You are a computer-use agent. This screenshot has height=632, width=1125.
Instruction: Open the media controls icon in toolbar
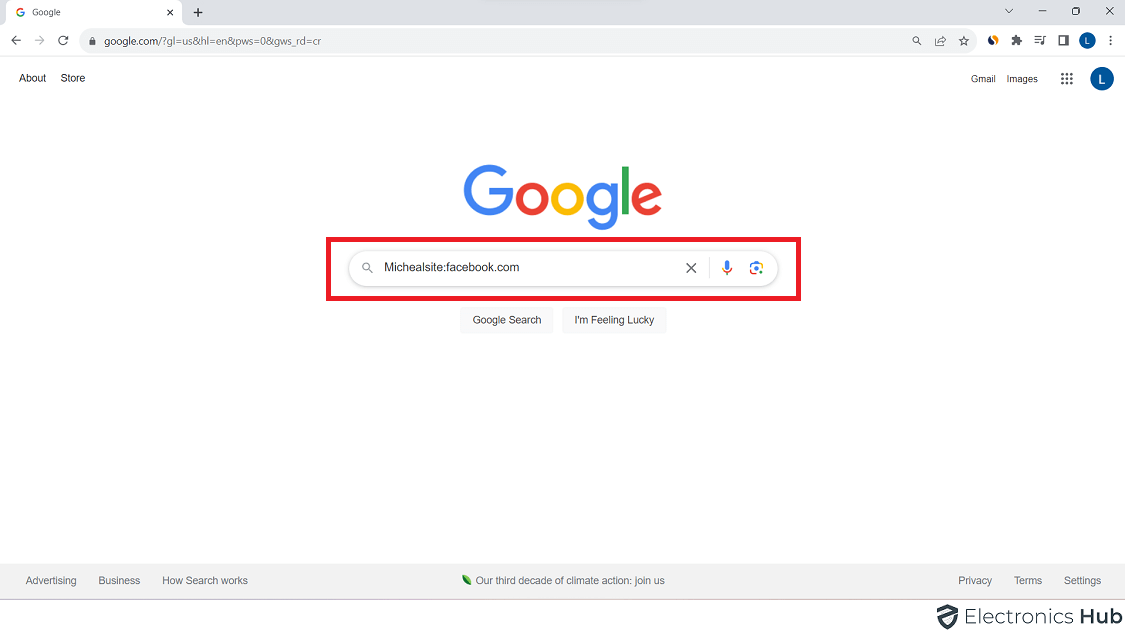point(1040,41)
